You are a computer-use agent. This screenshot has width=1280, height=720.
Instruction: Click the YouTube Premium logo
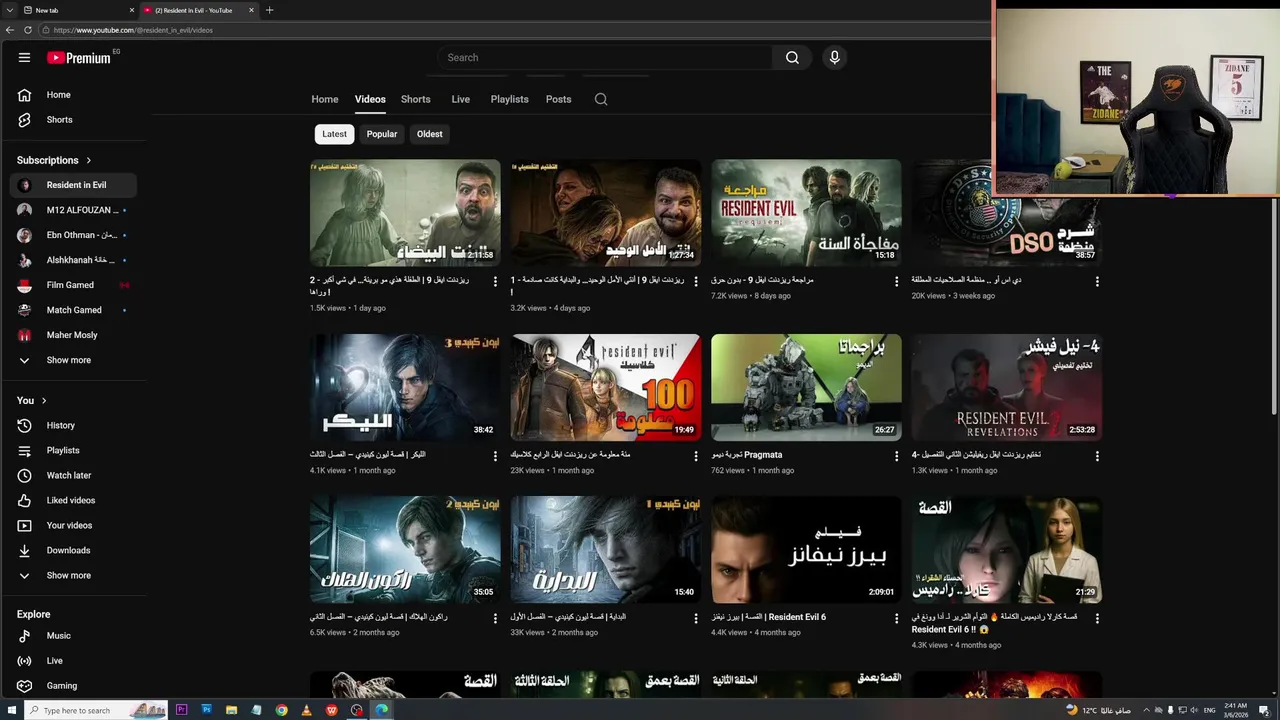78,57
